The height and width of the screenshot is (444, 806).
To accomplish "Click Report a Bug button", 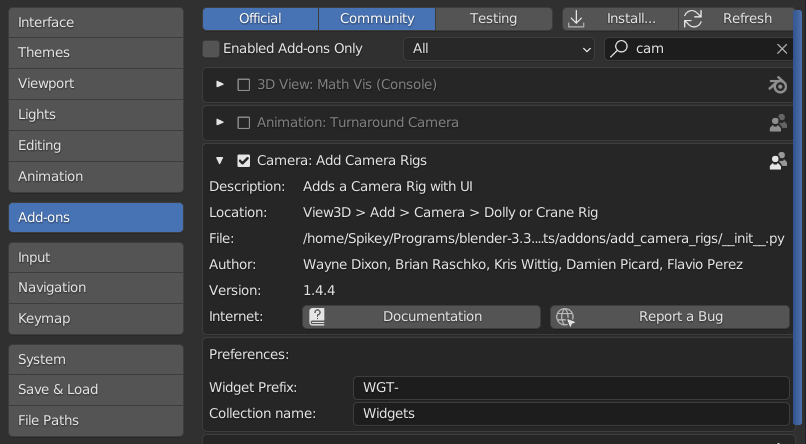I will [670, 317].
